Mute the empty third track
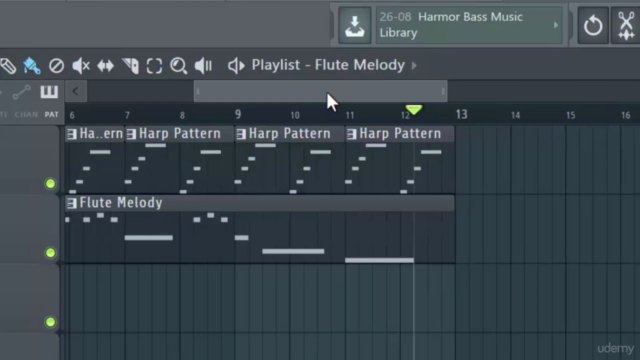This screenshot has width=640, height=360. tap(50, 322)
